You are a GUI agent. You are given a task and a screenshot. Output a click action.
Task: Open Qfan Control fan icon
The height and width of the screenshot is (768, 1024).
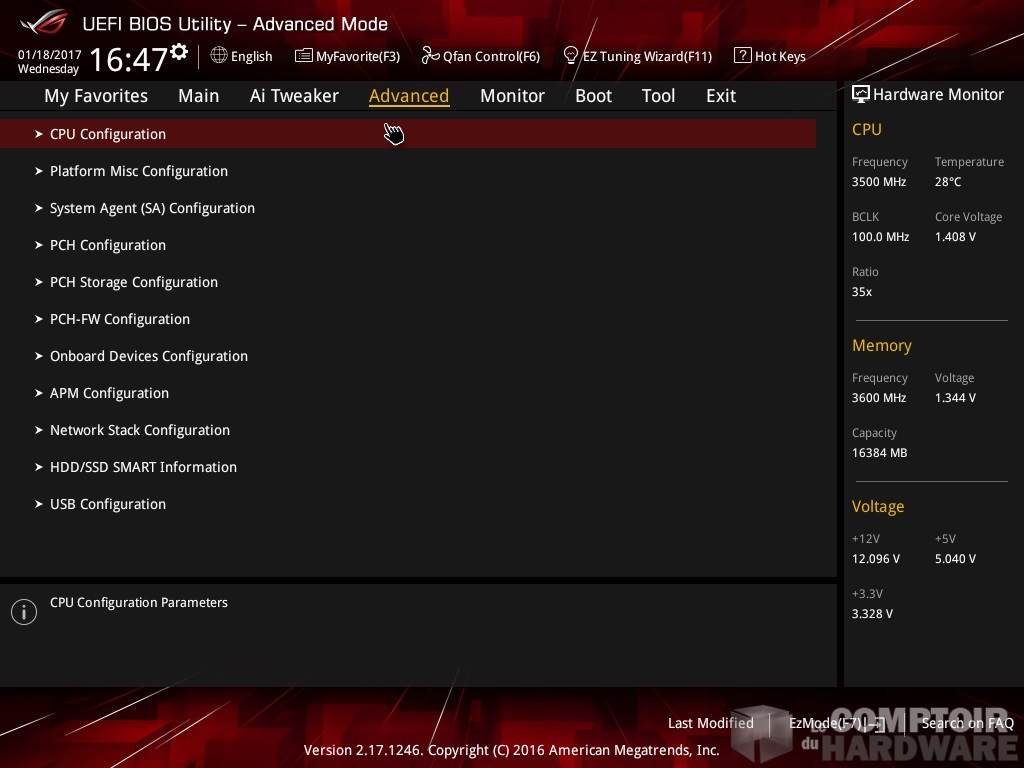pyautogui.click(x=431, y=56)
